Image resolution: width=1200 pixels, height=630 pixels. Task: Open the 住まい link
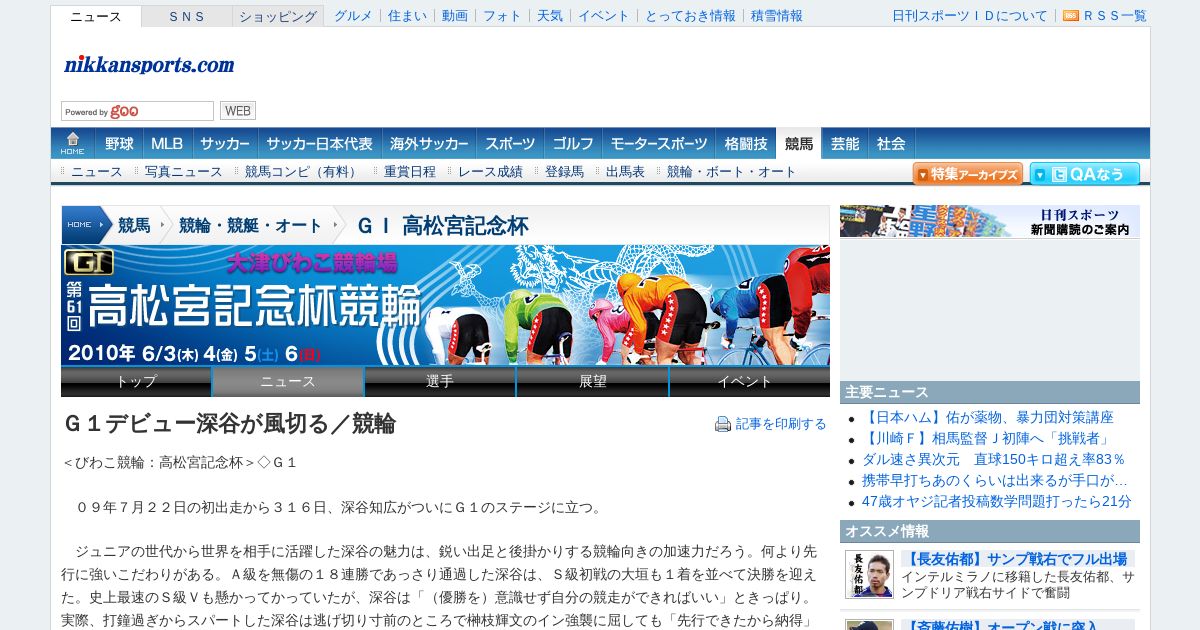click(x=407, y=16)
